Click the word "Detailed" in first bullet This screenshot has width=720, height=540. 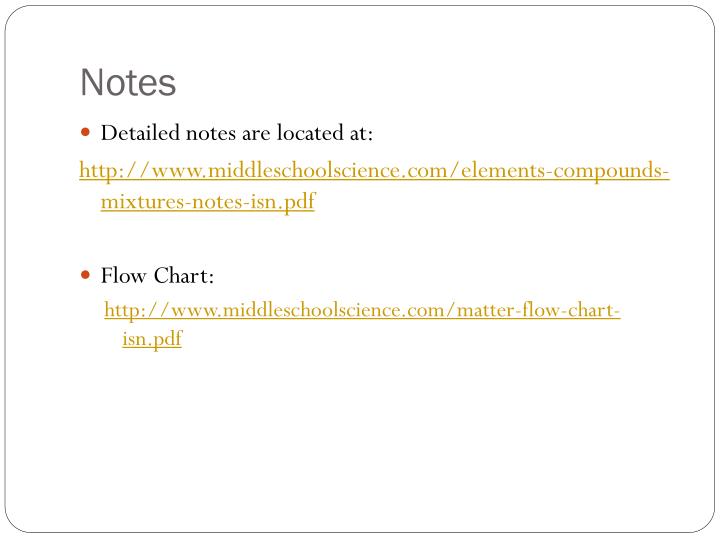[x=140, y=133]
